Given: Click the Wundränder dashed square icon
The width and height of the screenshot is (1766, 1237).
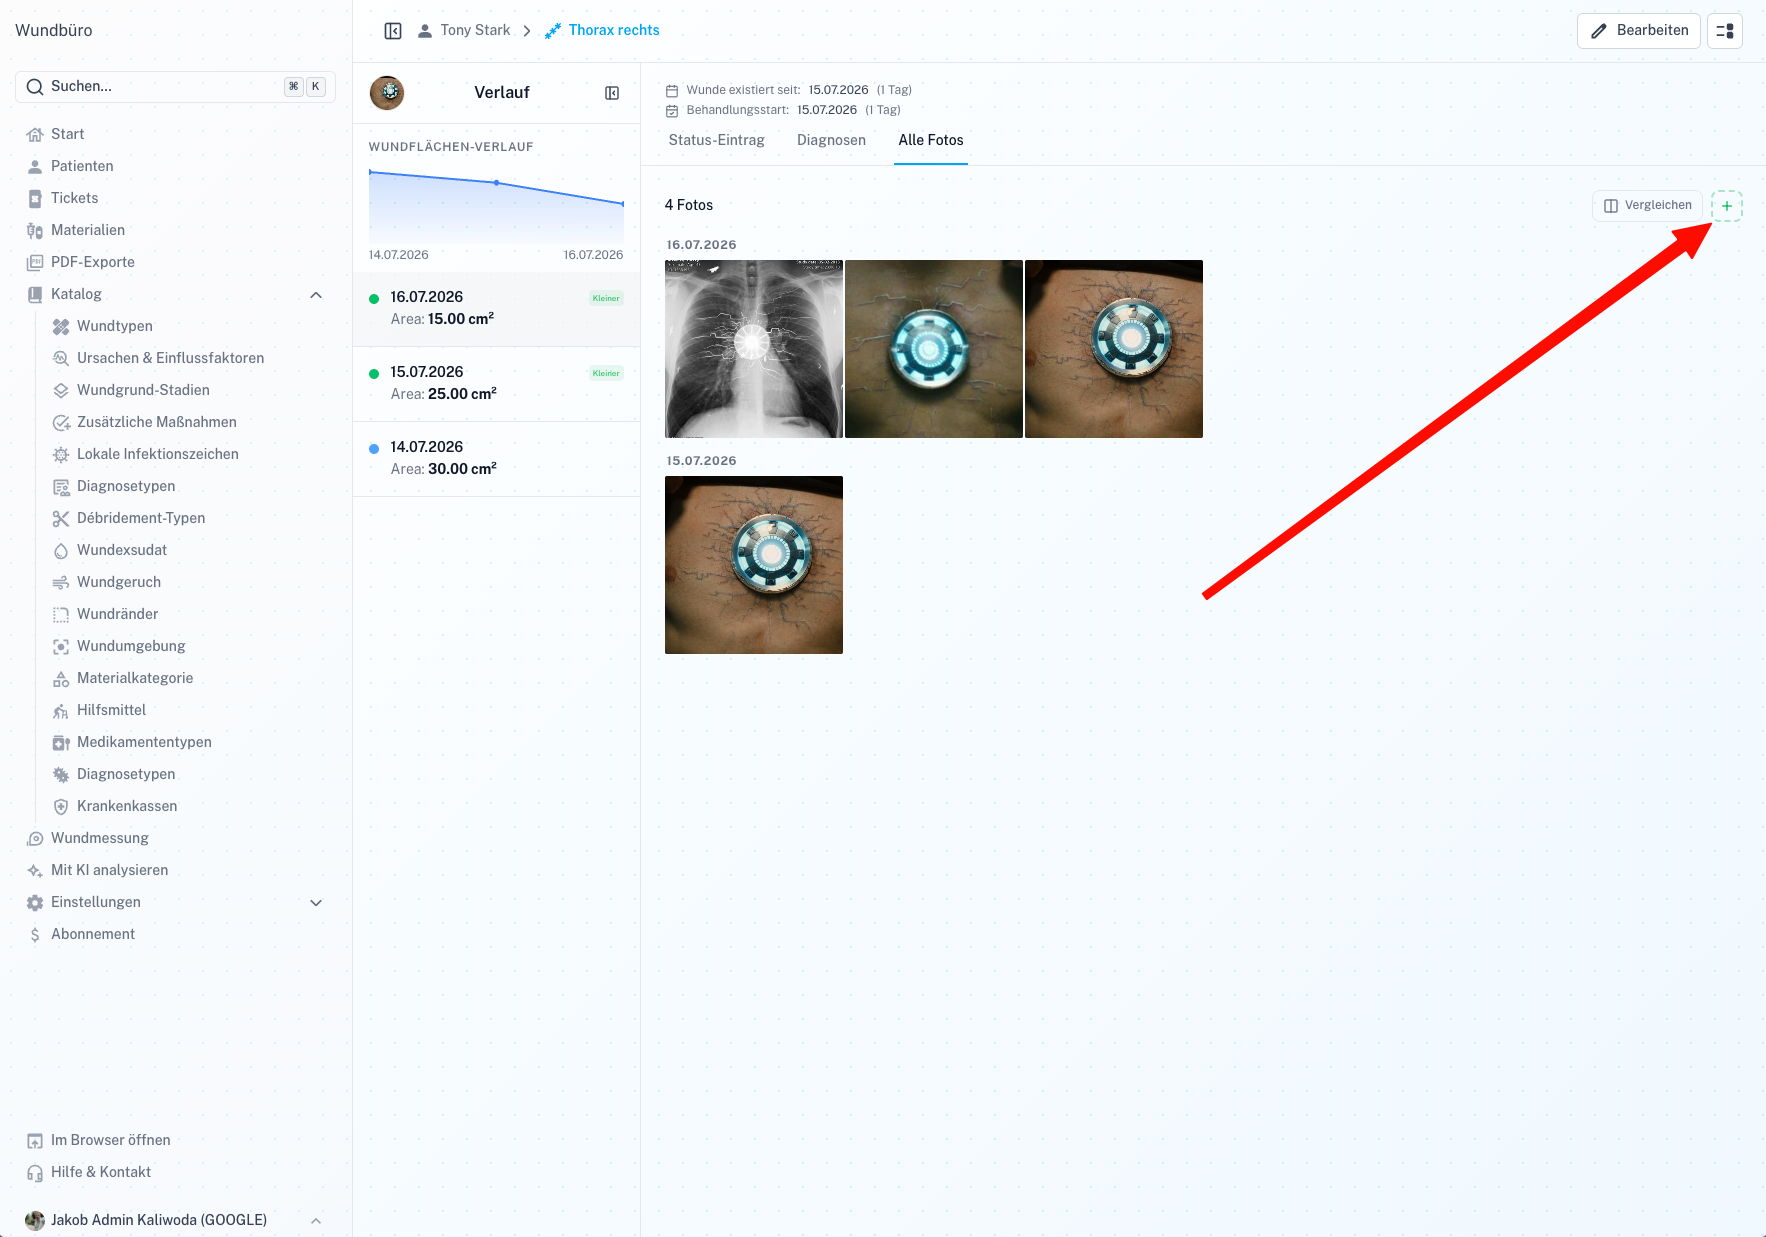Looking at the screenshot, I should click(x=61, y=614).
